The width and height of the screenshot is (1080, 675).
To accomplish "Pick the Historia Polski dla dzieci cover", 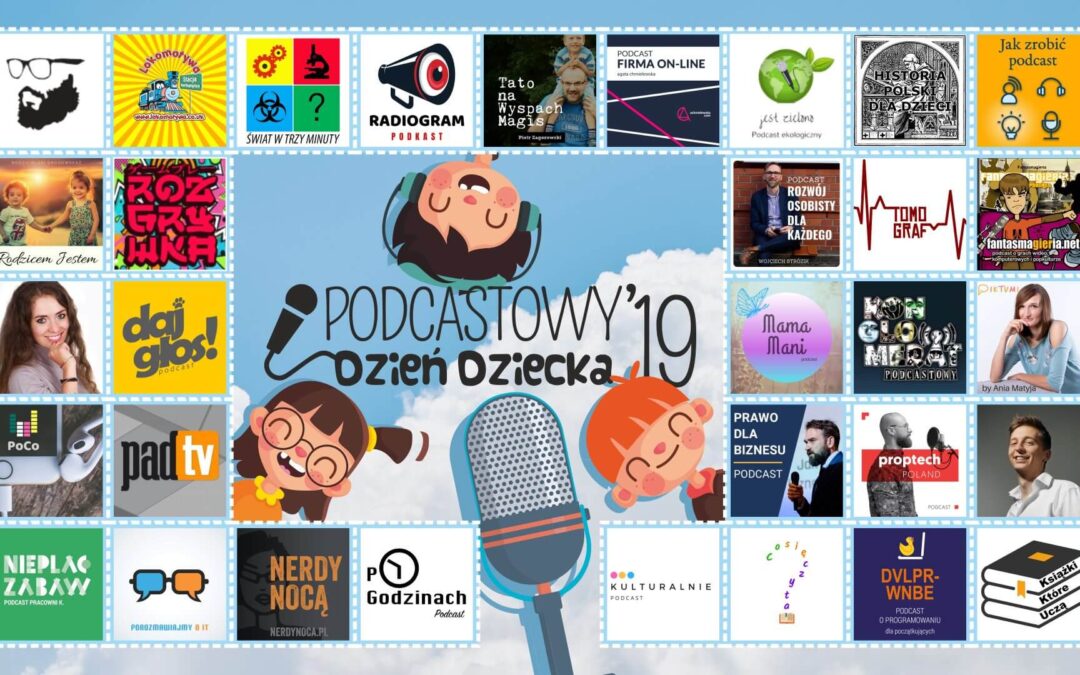I will point(910,91).
